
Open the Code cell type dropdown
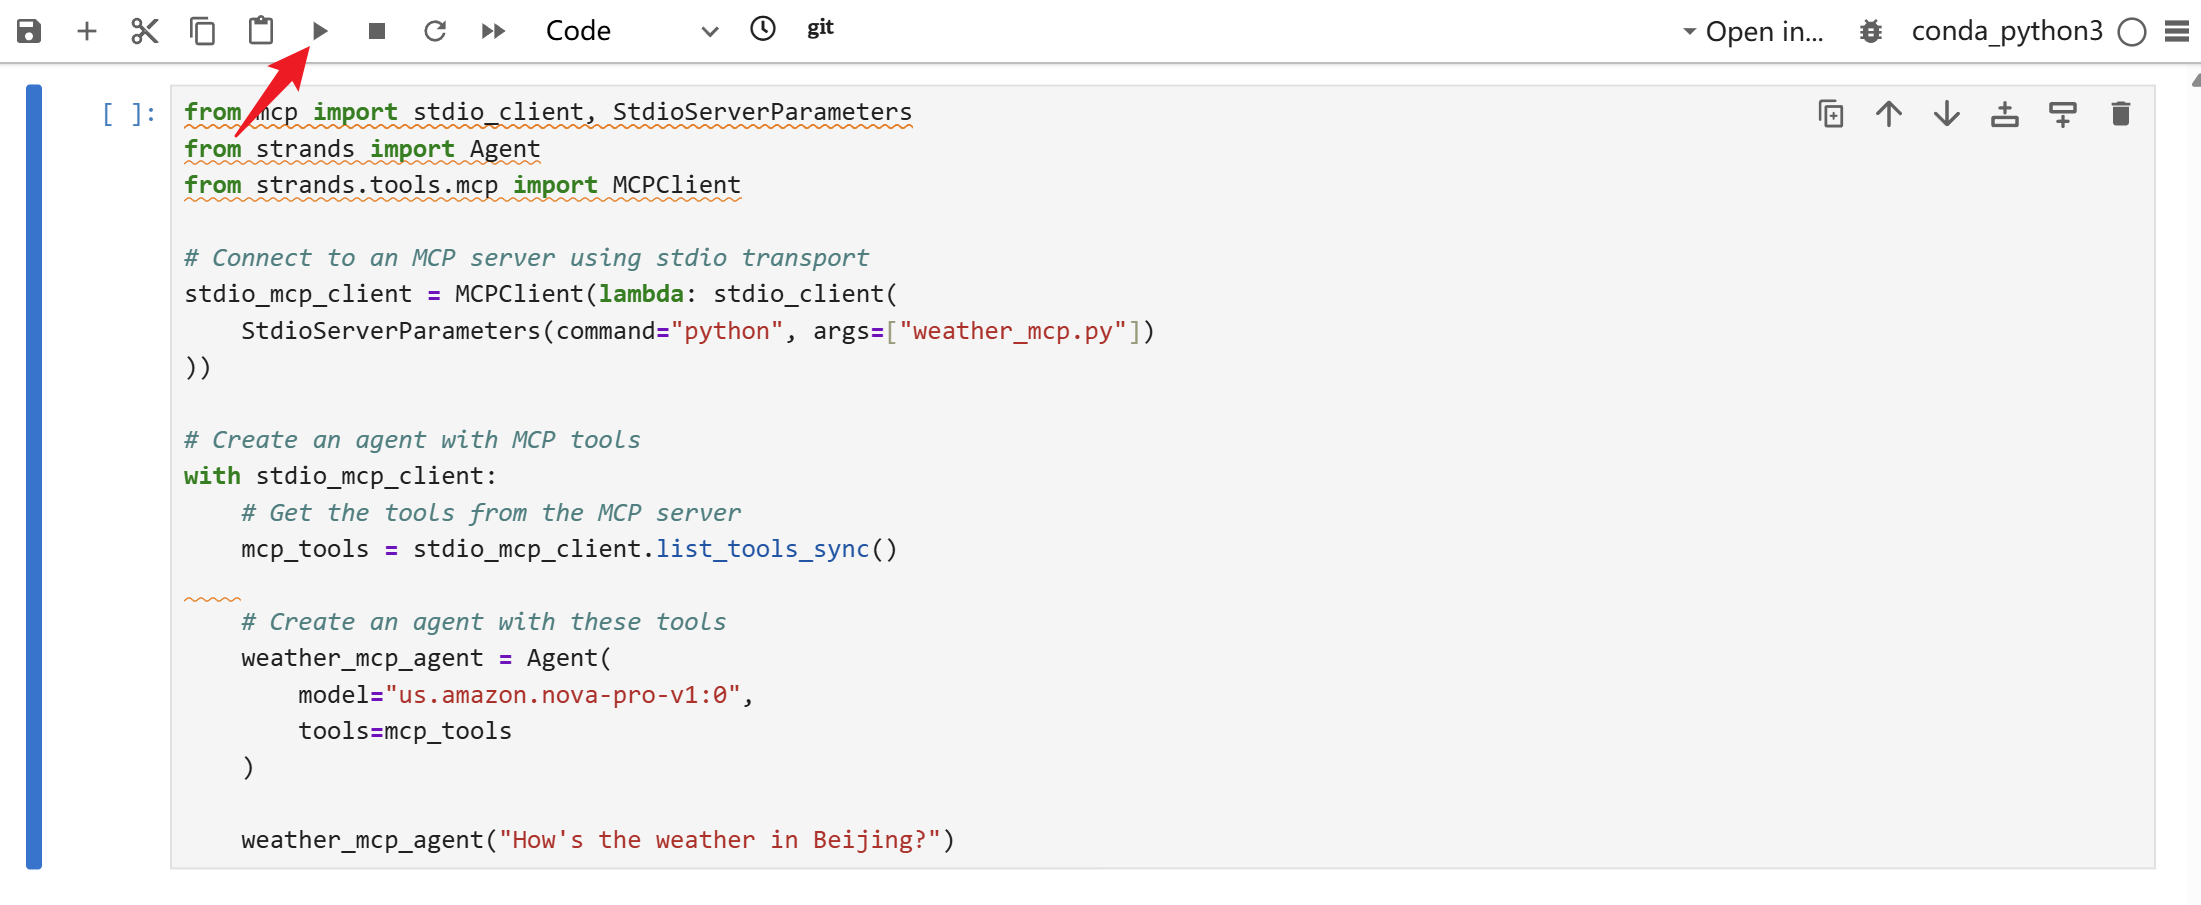click(x=631, y=31)
